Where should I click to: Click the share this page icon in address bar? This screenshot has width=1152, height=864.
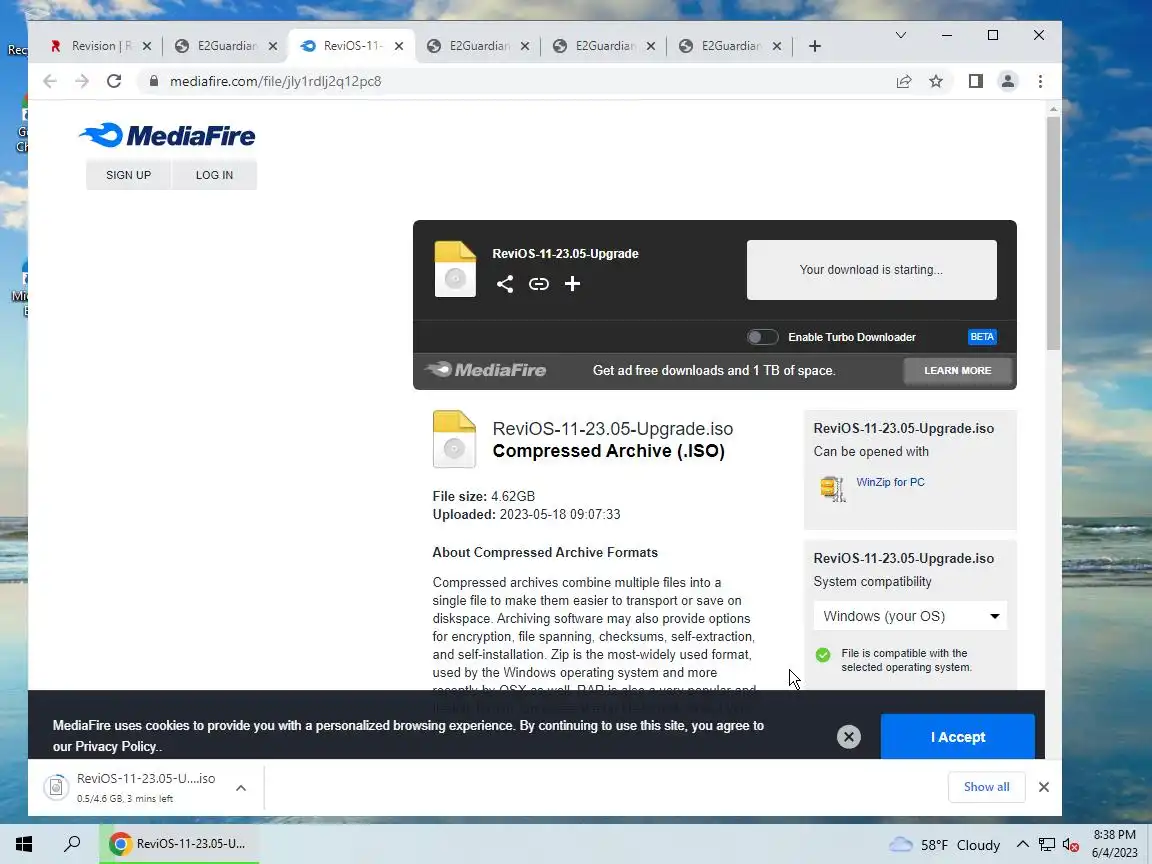tap(904, 81)
